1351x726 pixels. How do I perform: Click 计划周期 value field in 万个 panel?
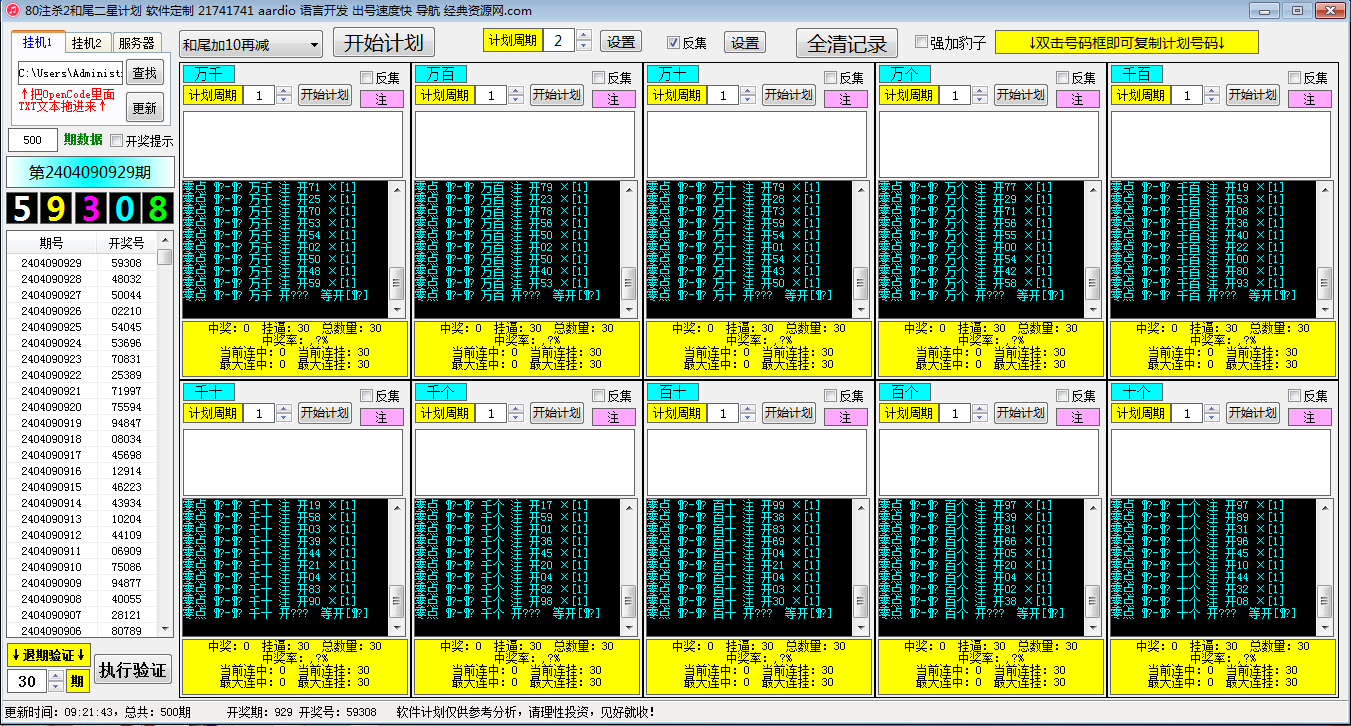pyautogui.click(x=955, y=95)
